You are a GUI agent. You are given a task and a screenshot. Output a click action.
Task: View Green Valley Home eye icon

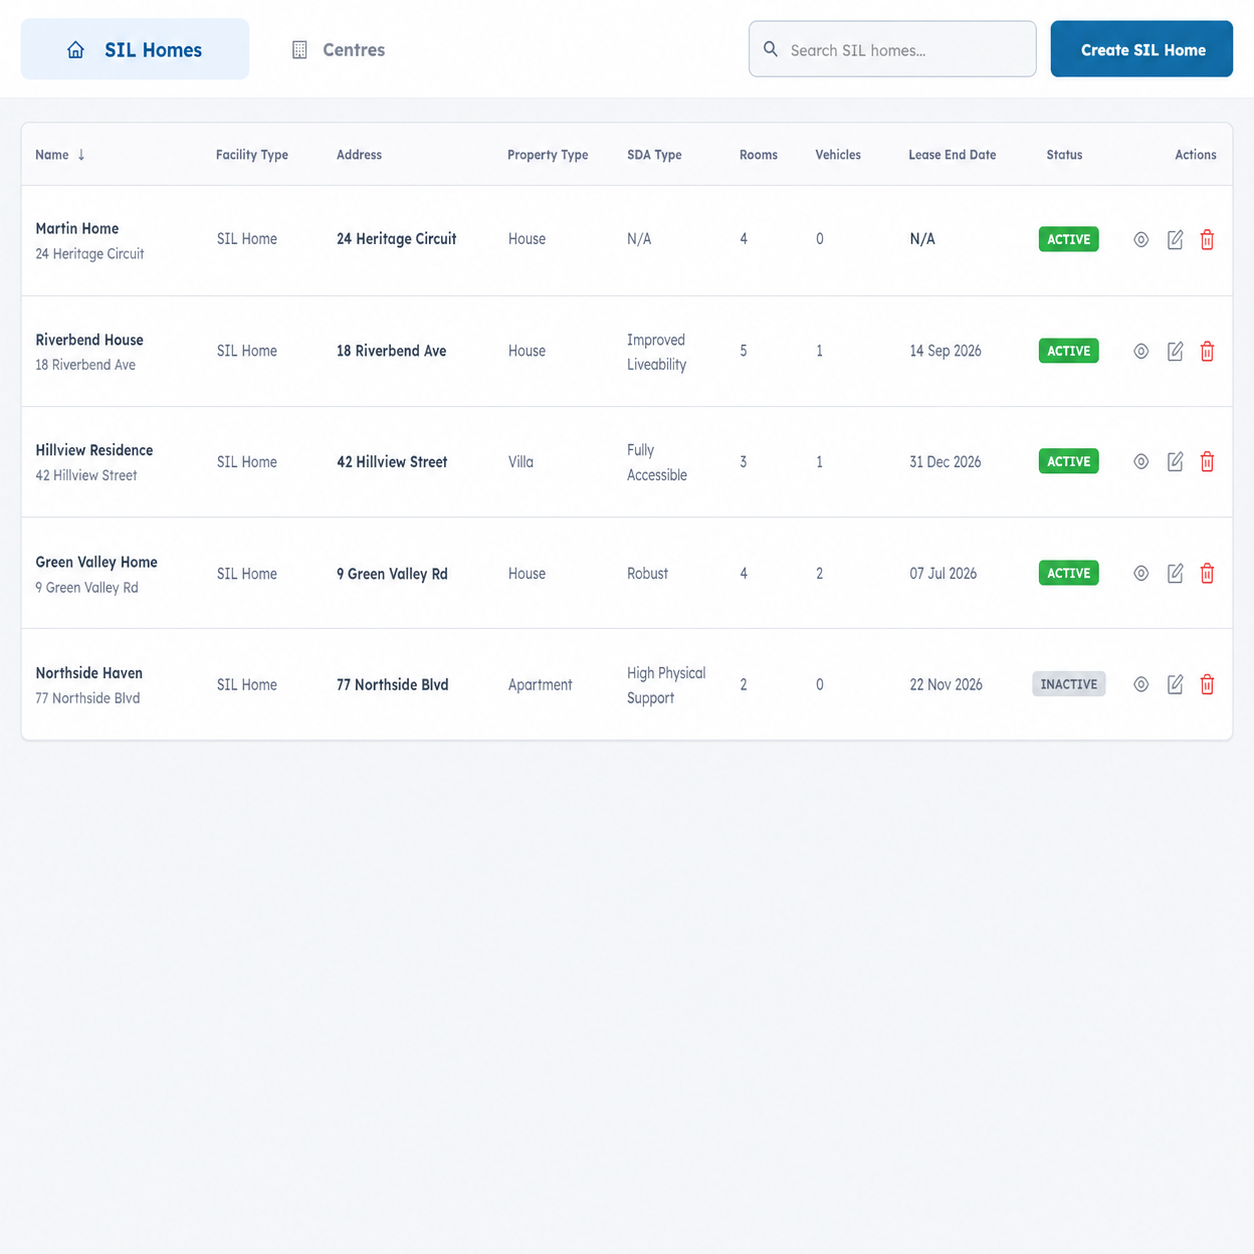pos(1141,573)
